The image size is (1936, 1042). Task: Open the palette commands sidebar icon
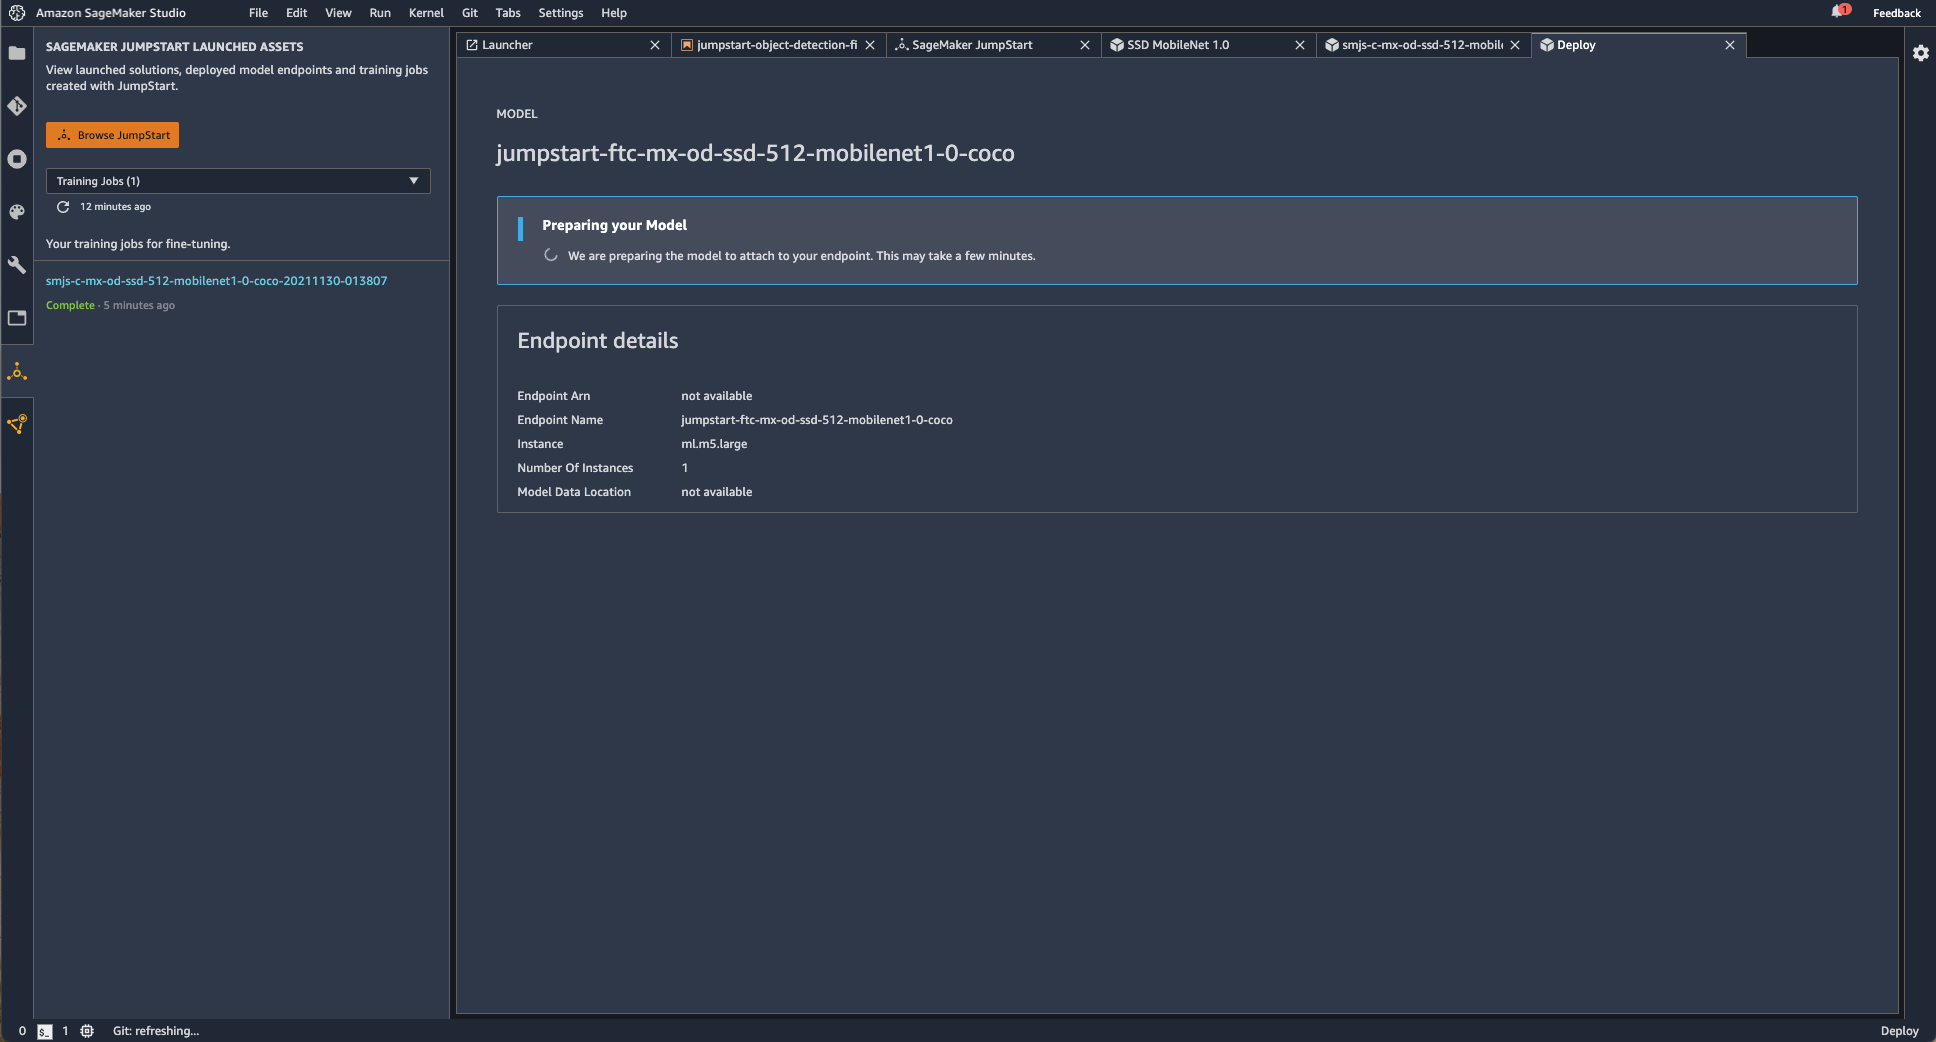[17, 212]
